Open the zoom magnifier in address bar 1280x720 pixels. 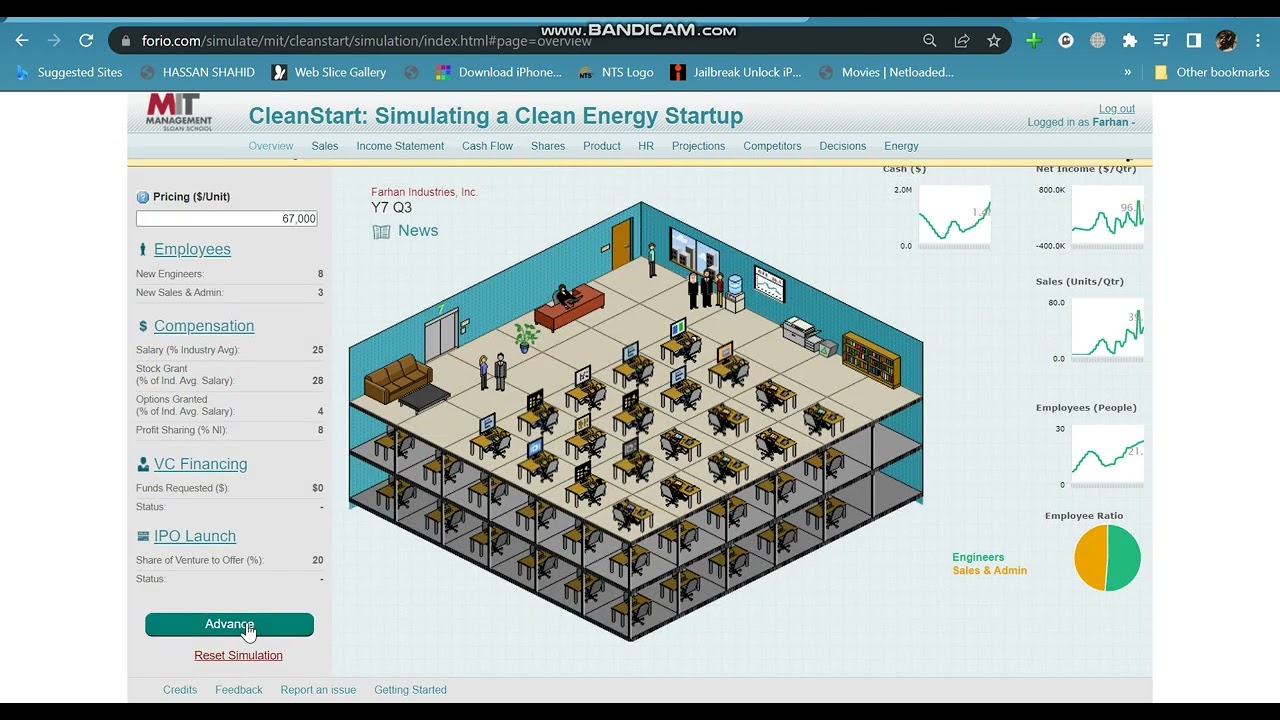(930, 41)
